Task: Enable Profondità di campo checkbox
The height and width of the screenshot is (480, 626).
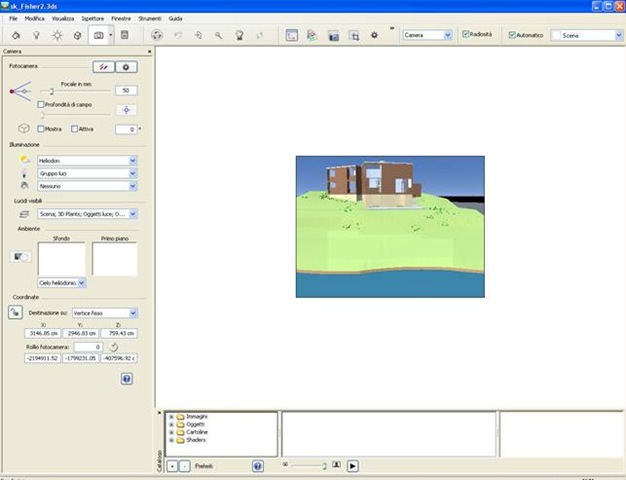Action: point(41,104)
